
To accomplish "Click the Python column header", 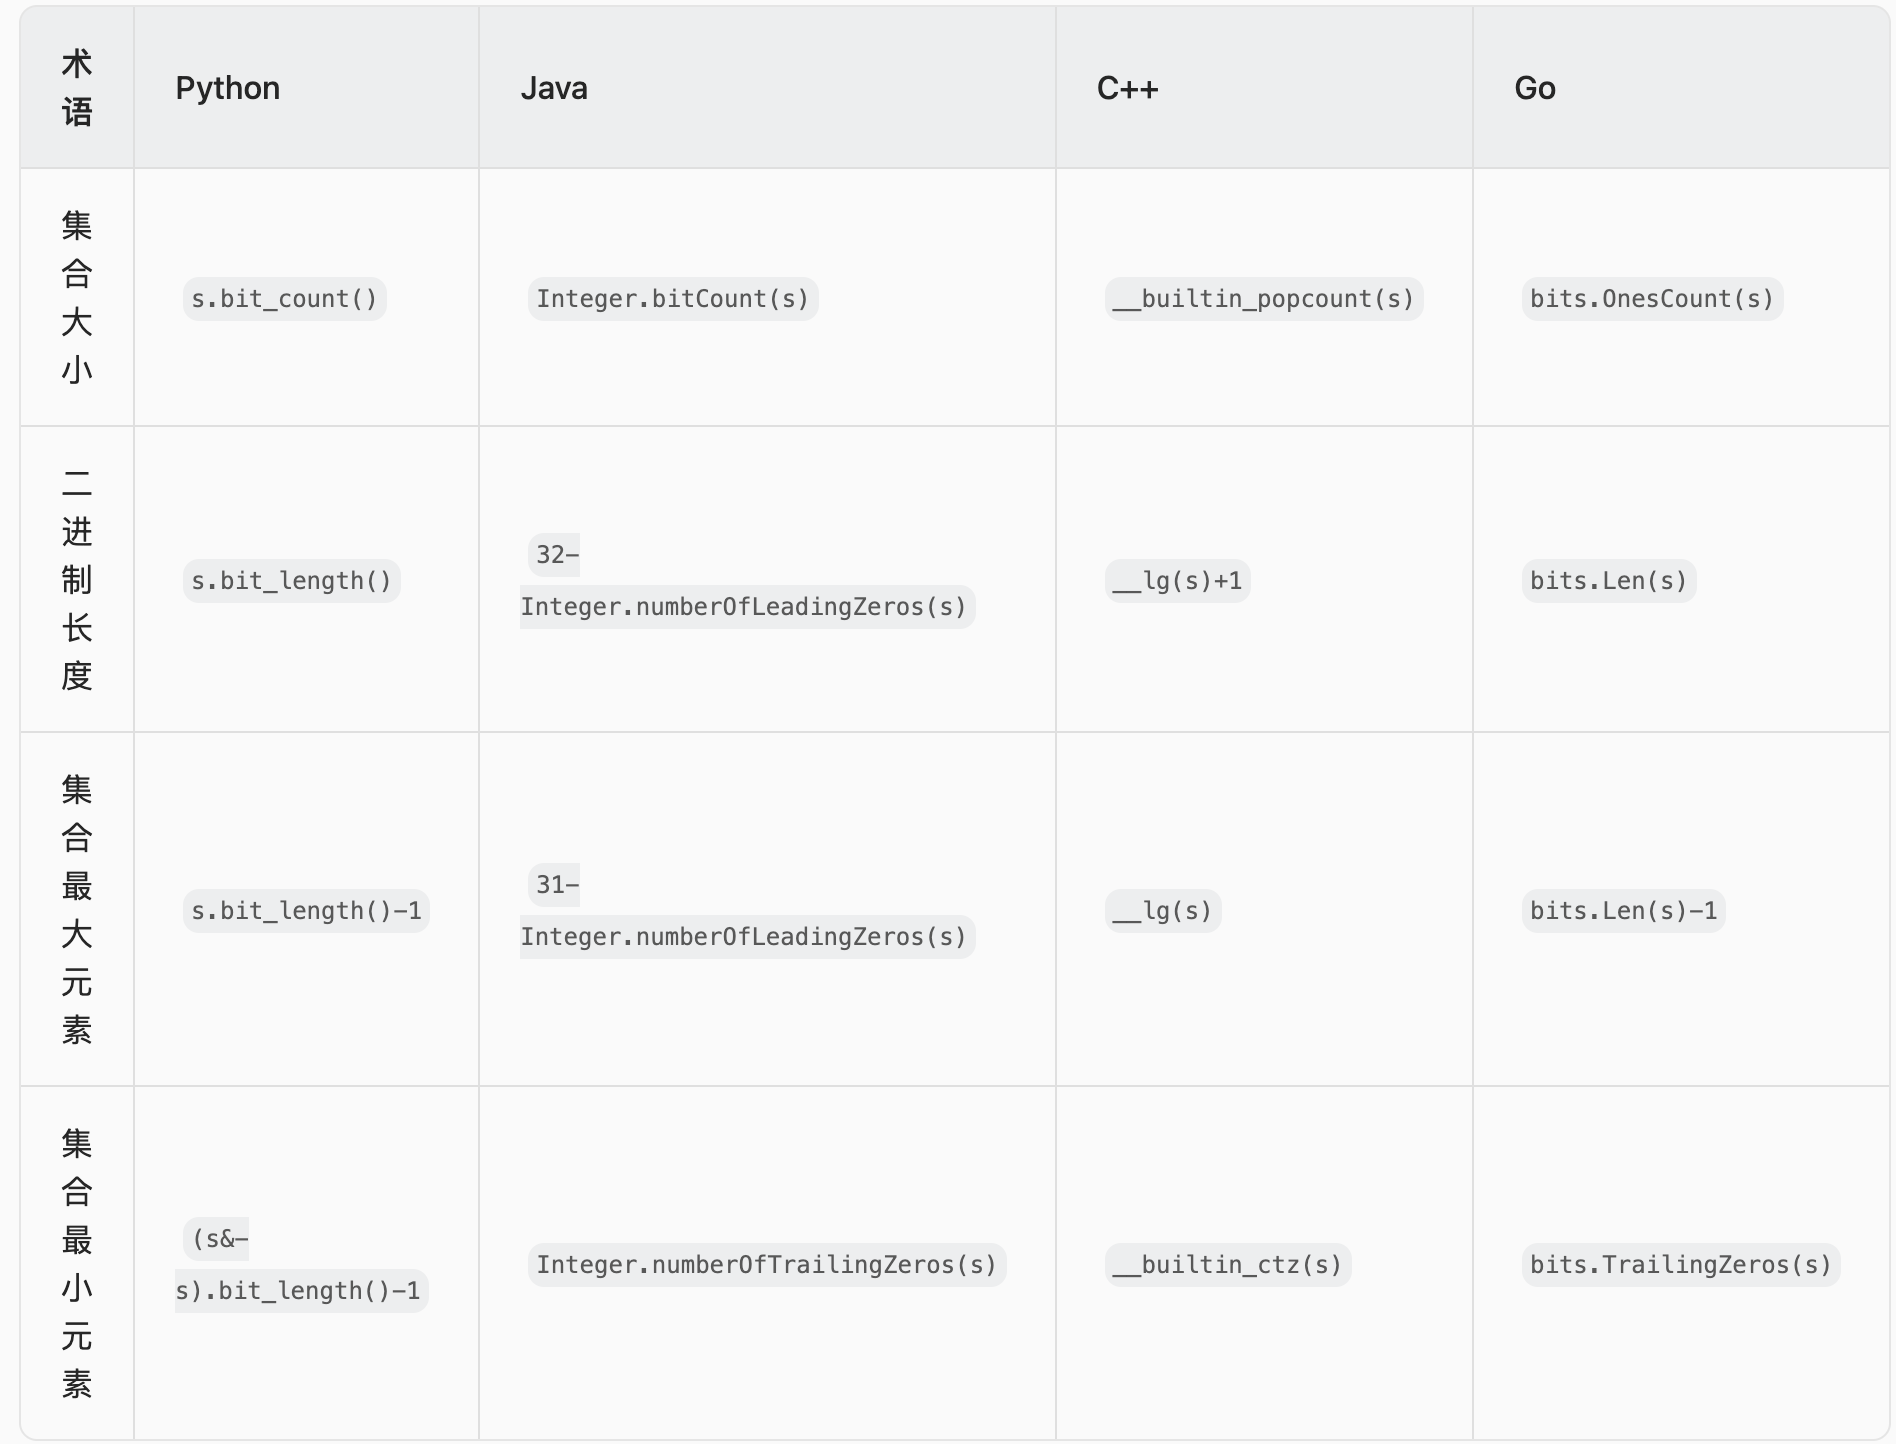I will (227, 88).
